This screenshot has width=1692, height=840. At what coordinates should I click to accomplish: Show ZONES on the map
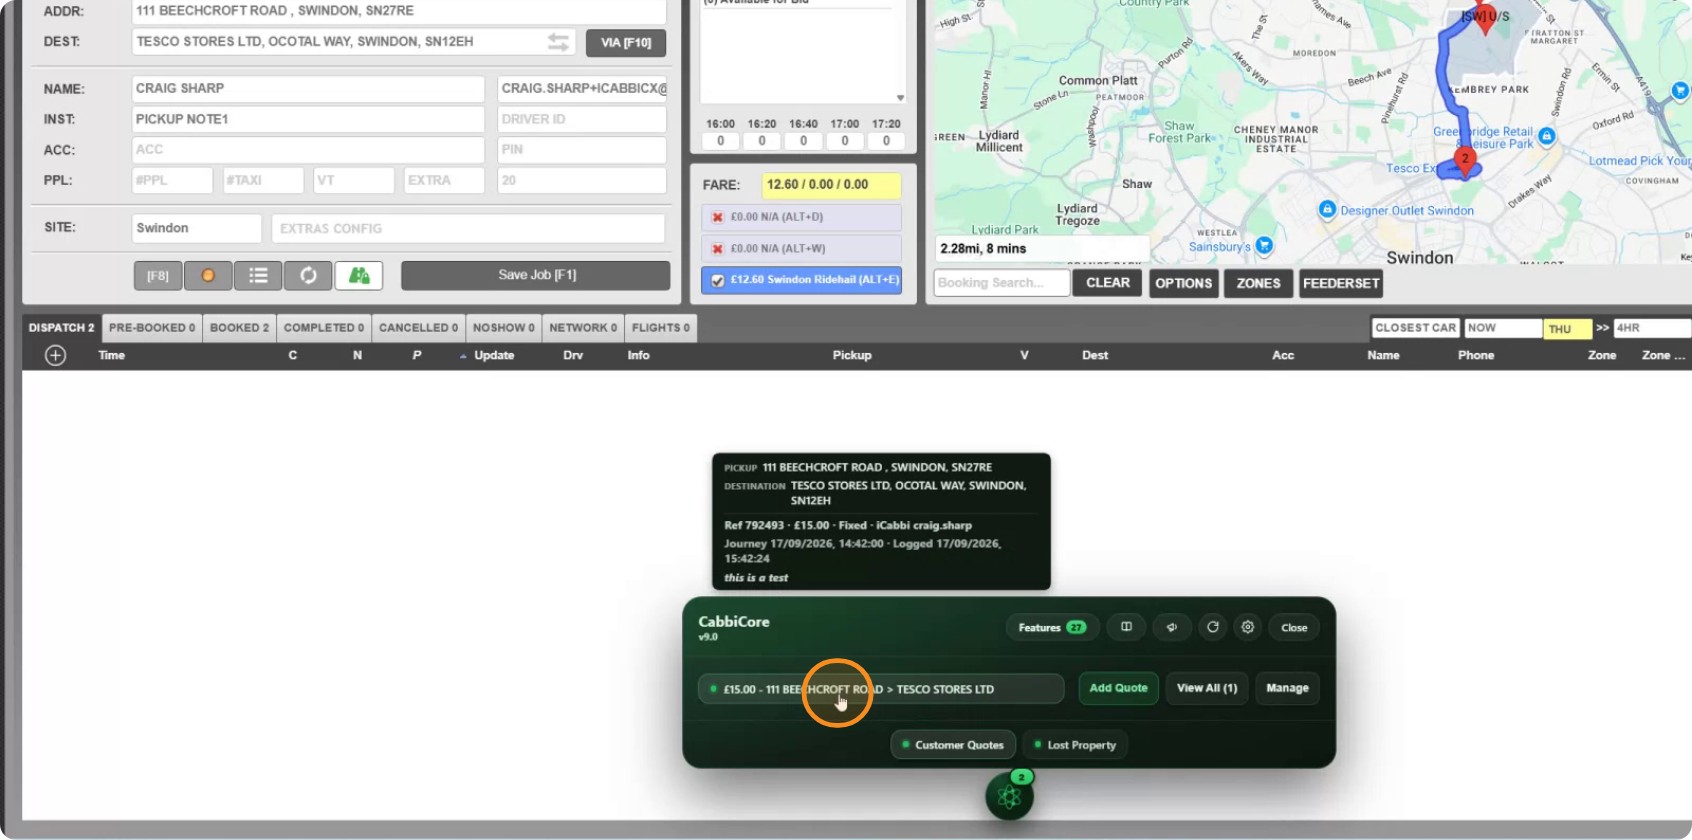click(x=1259, y=283)
